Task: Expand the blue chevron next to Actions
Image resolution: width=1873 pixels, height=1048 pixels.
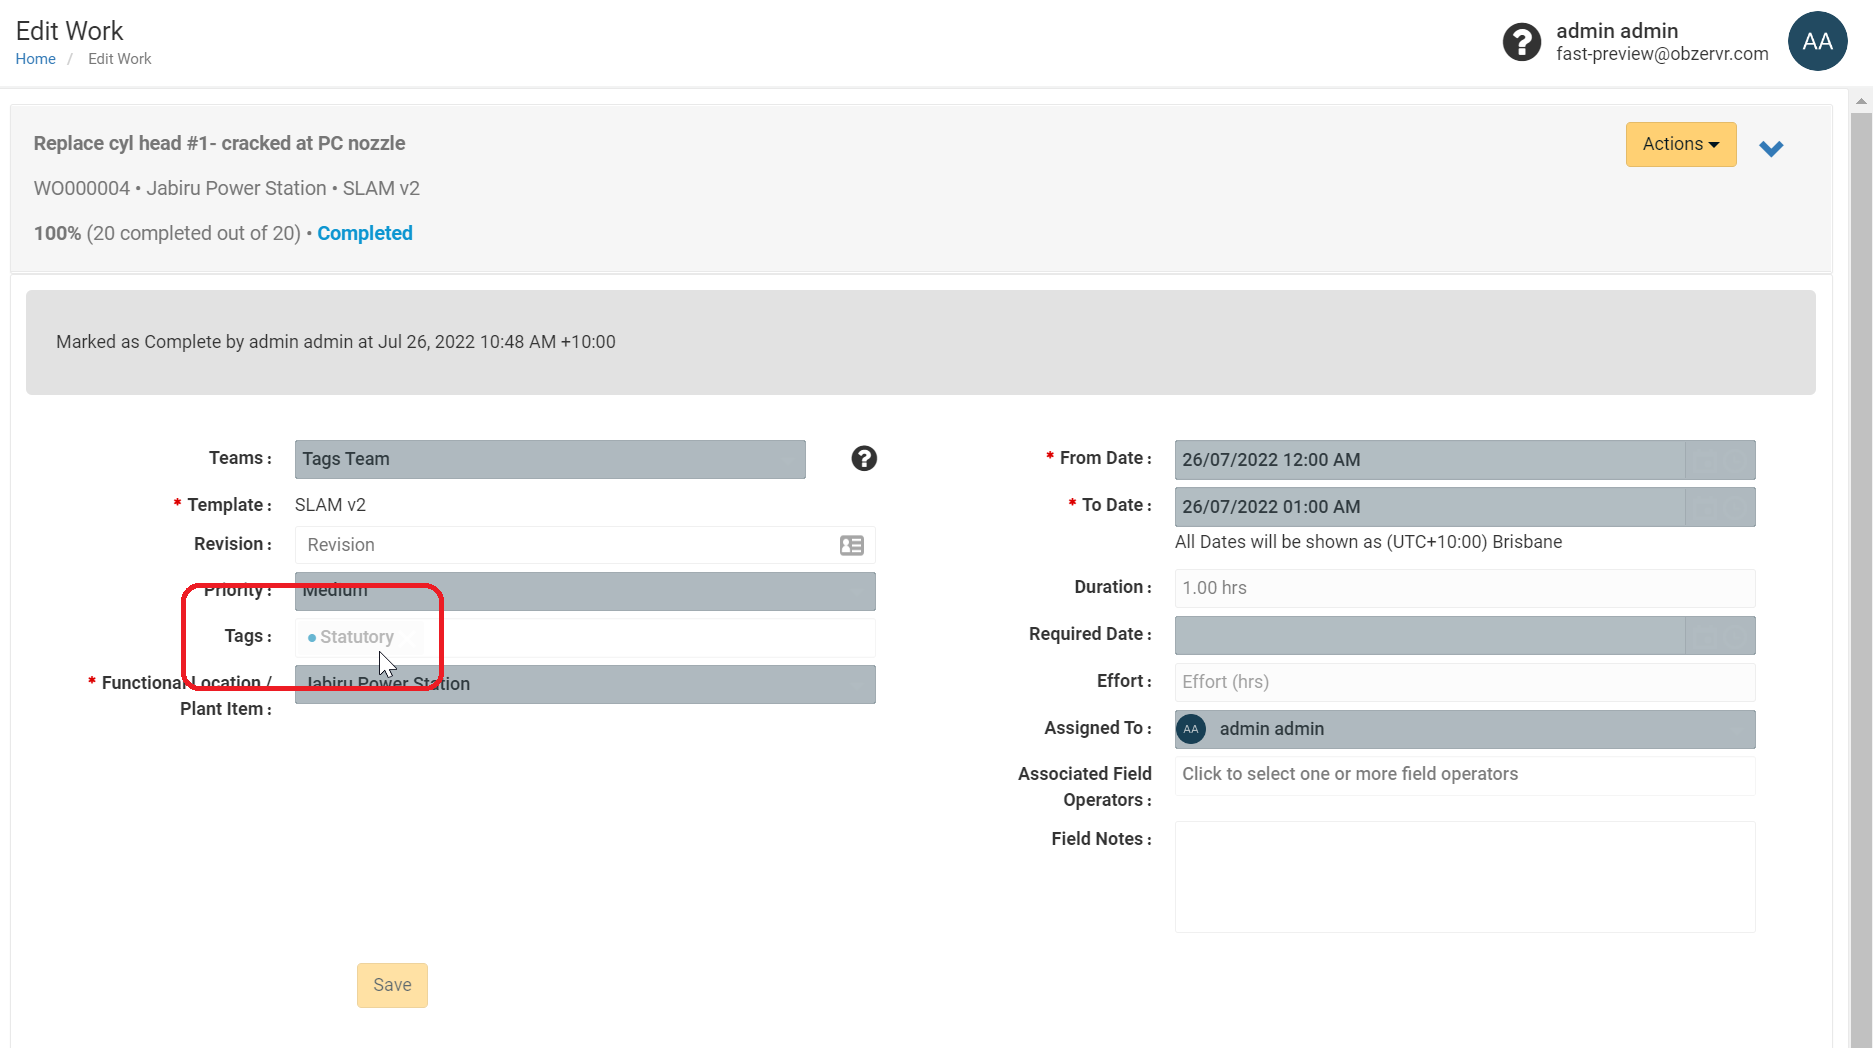Action: (x=1771, y=149)
